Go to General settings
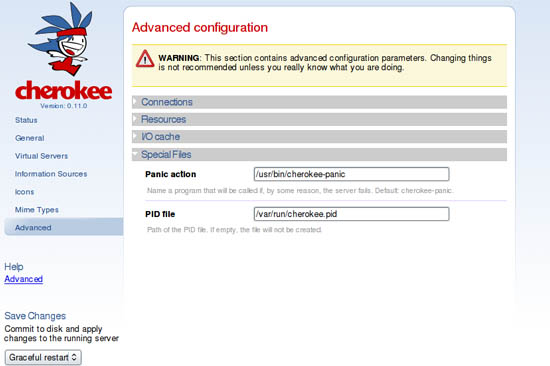 30,138
